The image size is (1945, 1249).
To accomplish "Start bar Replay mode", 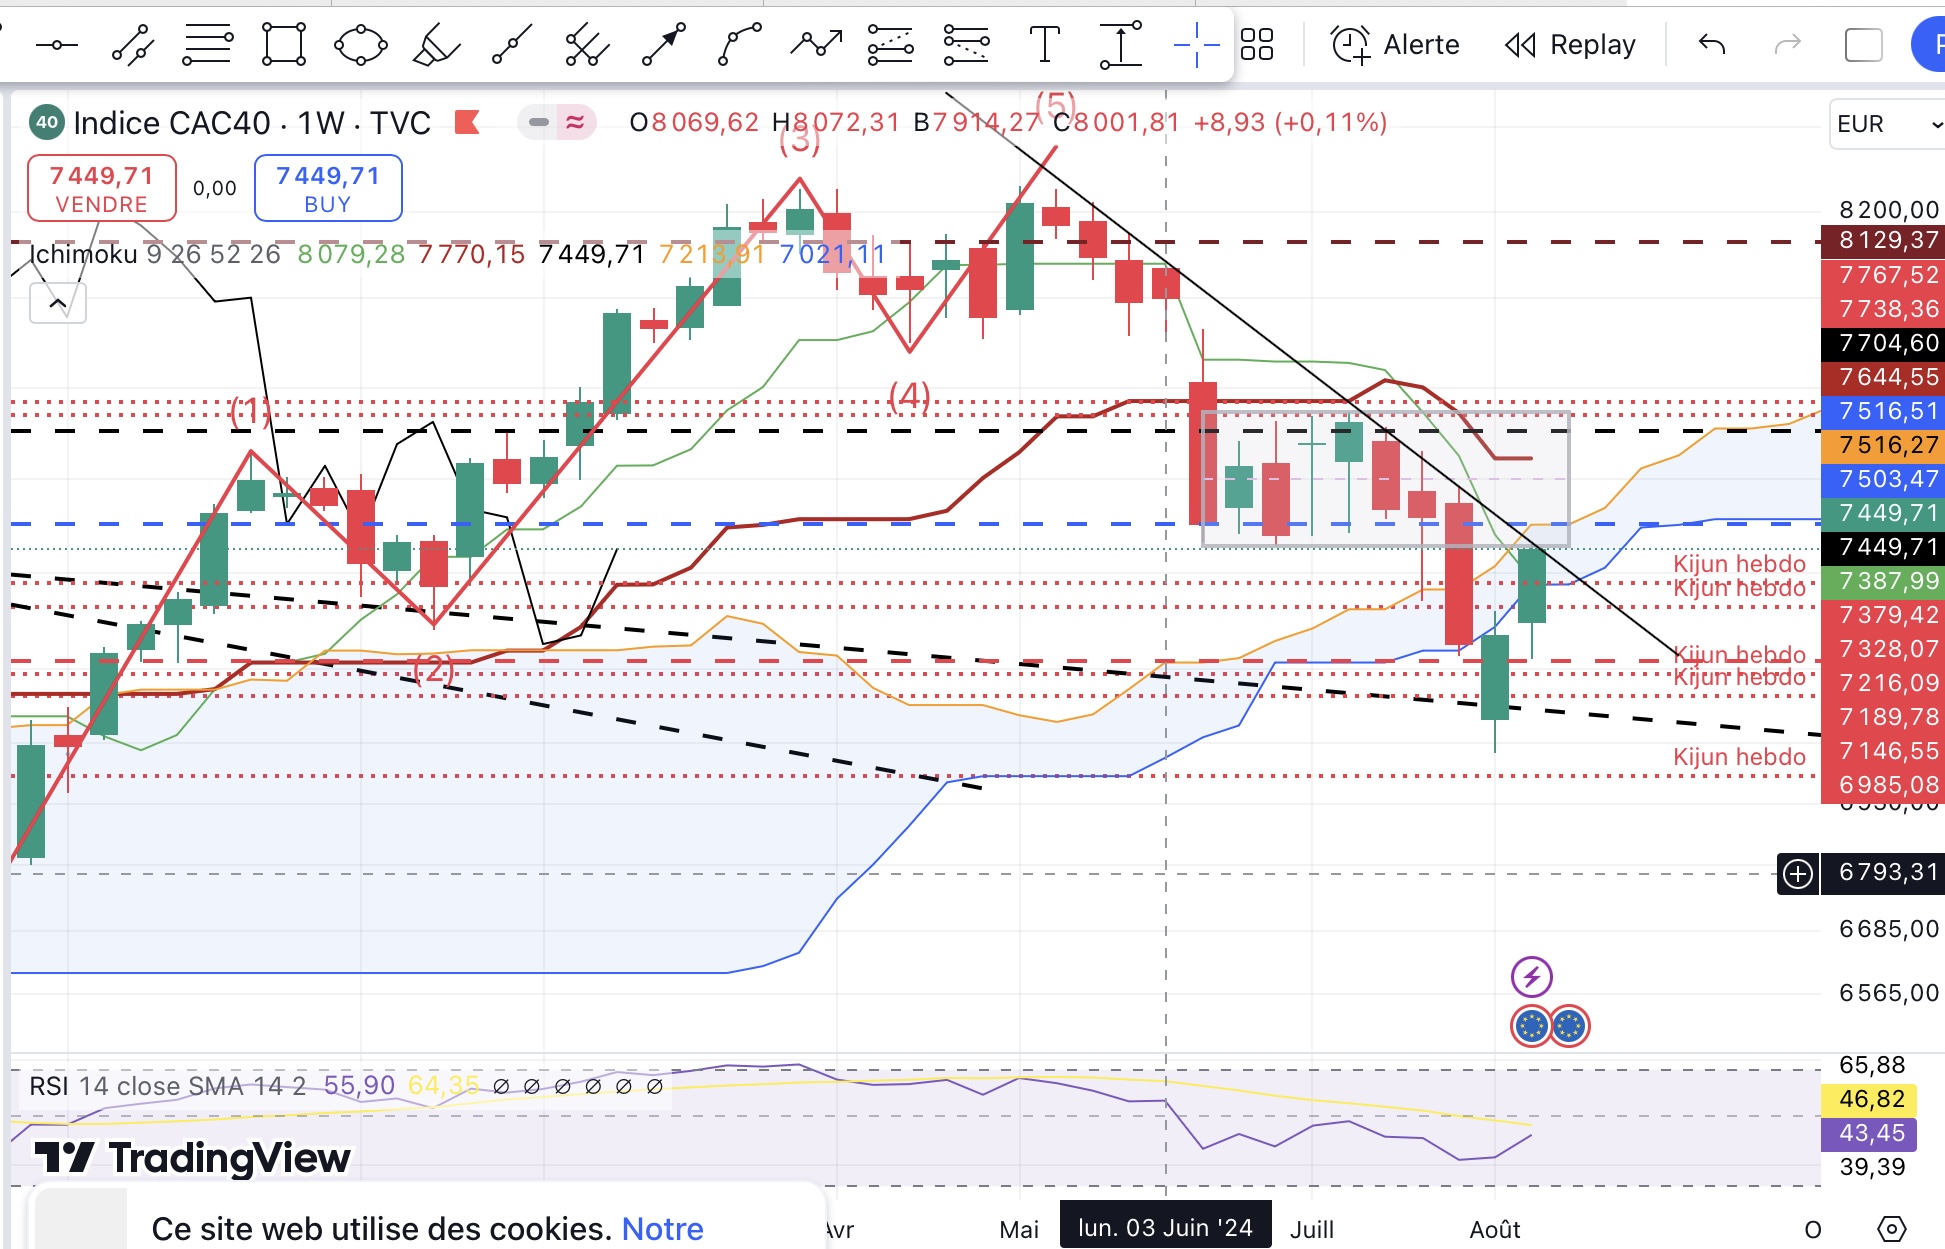I will 1570,45.
